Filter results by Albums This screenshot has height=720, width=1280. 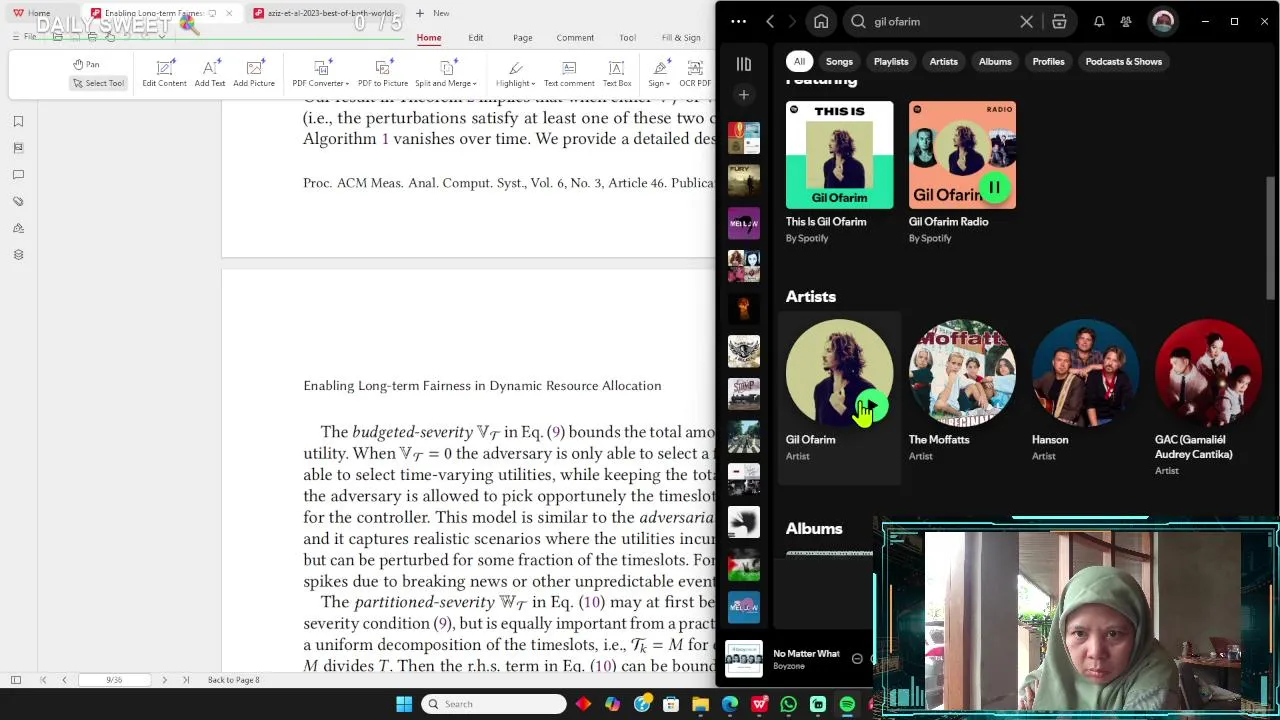click(x=995, y=61)
